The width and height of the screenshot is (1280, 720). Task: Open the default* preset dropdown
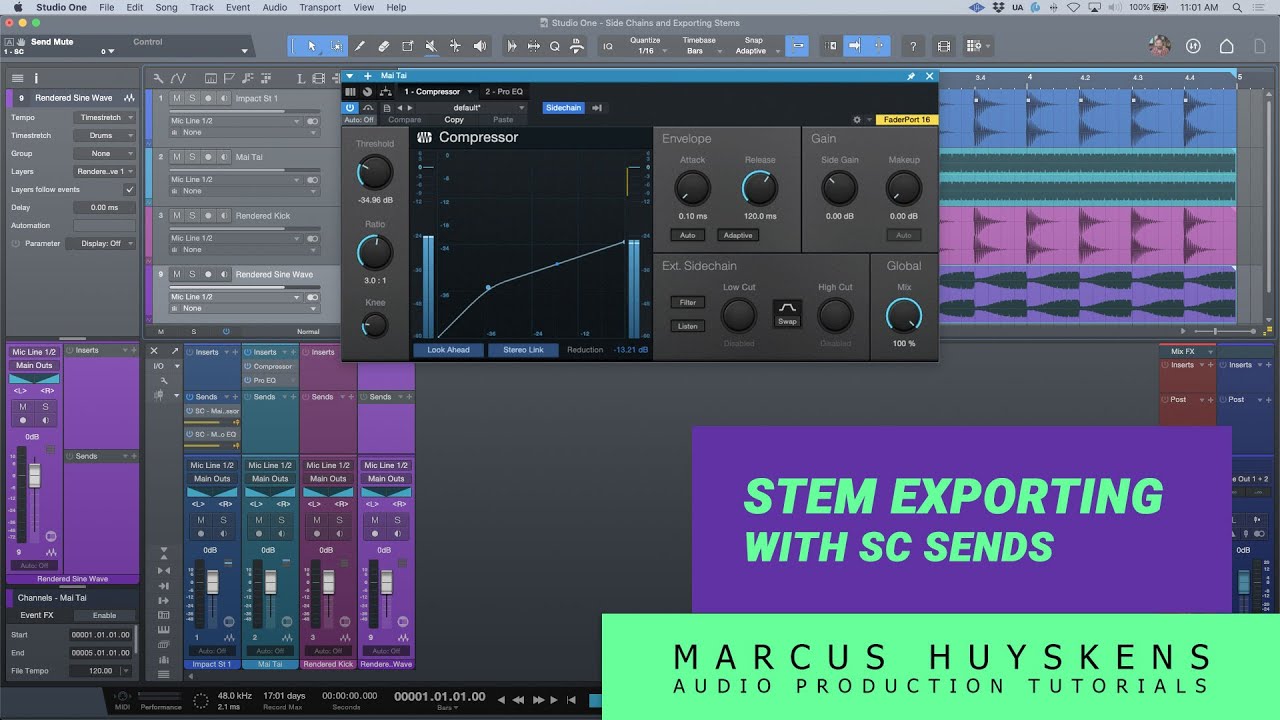tap(472, 108)
